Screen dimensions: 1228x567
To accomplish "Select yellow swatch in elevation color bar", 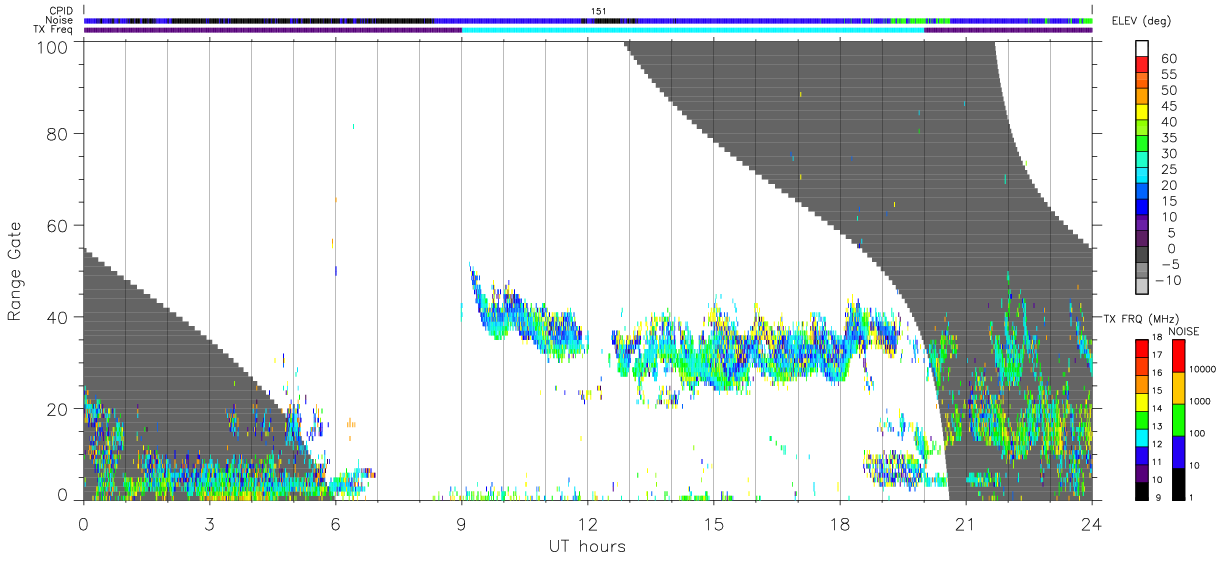I will click(x=1143, y=111).
